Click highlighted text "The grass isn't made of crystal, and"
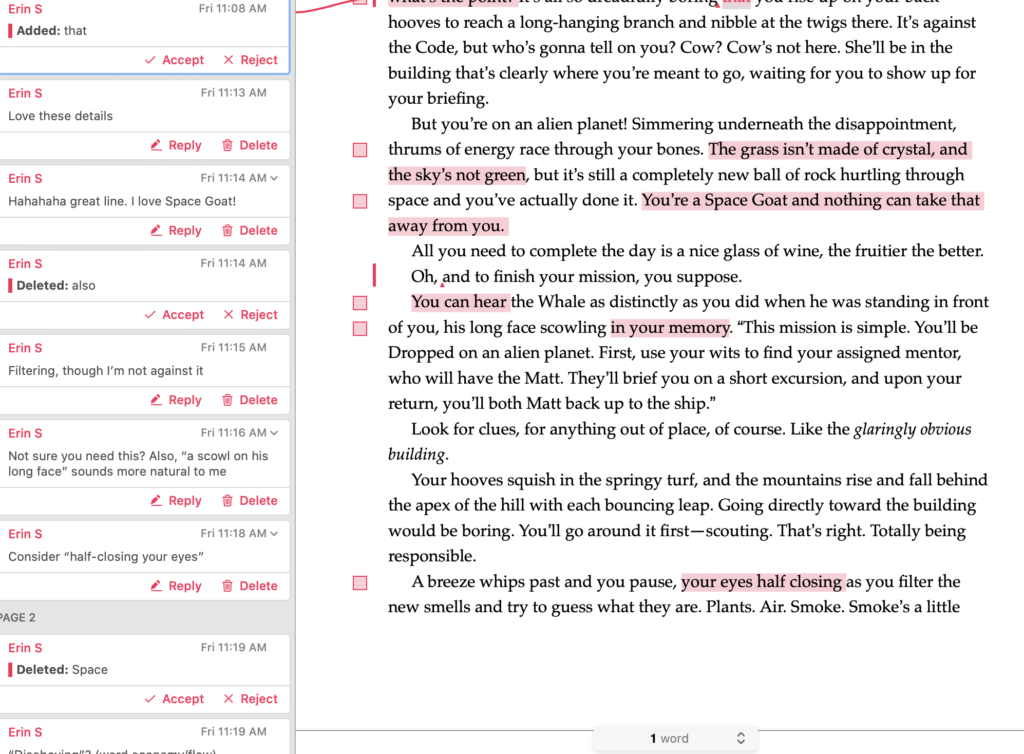 [838, 149]
